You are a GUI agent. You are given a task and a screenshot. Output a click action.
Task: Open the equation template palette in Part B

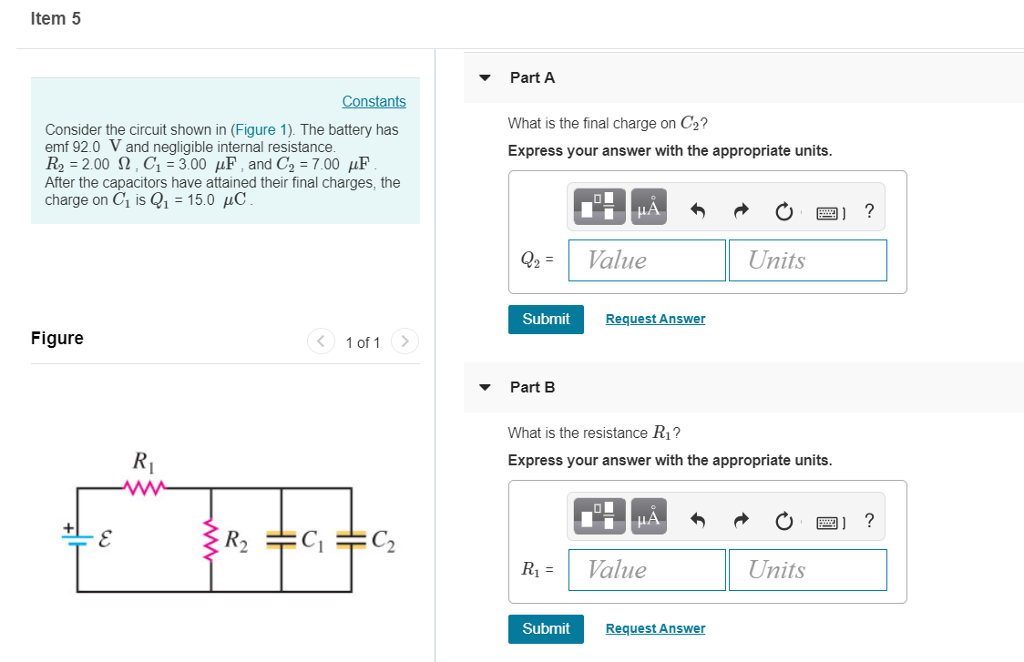pyautogui.click(x=598, y=516)
